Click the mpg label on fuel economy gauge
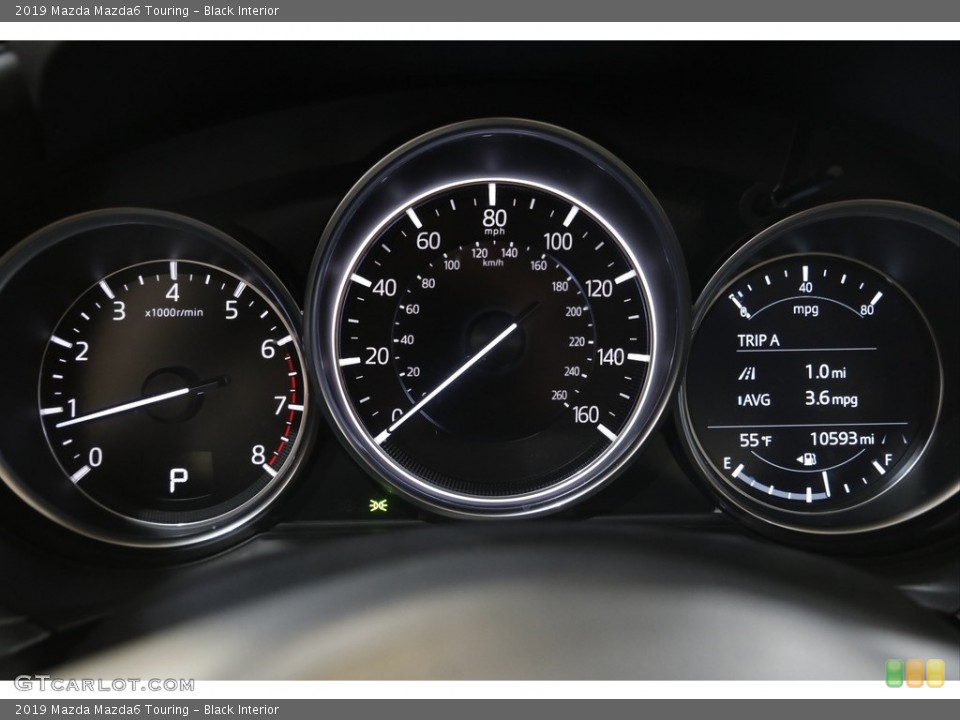Image resolution: width=960 pixels, height=720 pixels. (x=806, y=309)
